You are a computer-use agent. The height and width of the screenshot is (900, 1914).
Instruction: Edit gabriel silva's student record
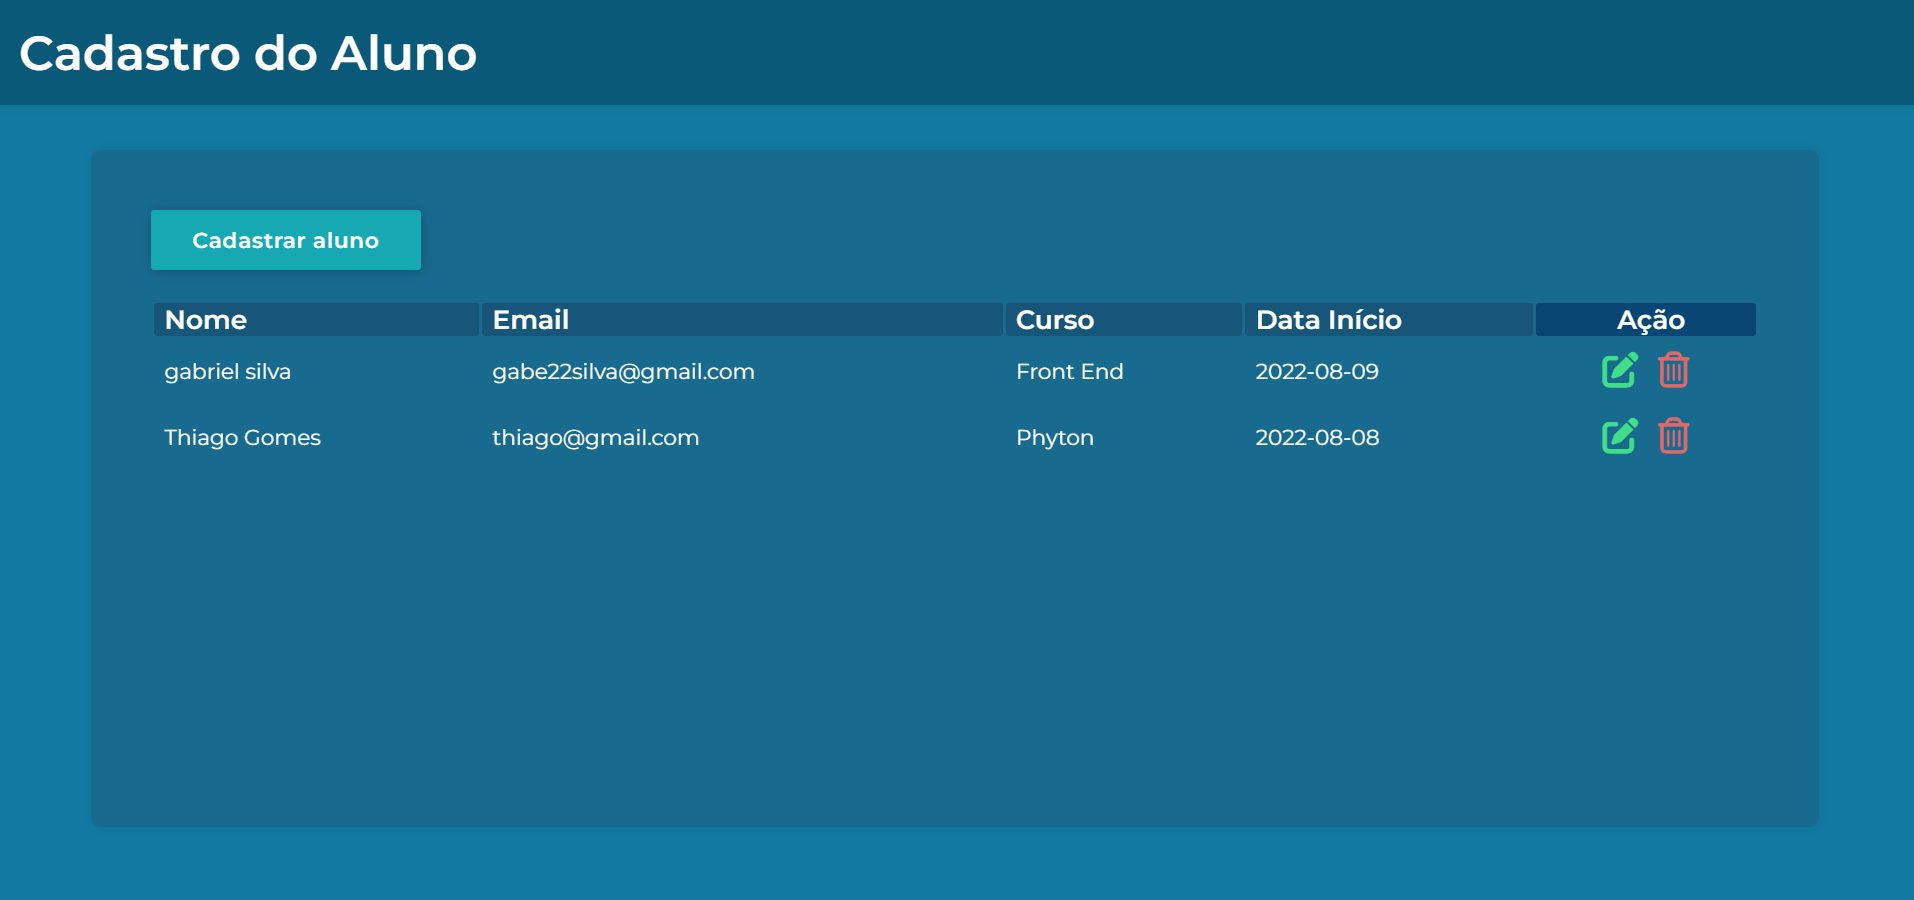[1619, 370]
